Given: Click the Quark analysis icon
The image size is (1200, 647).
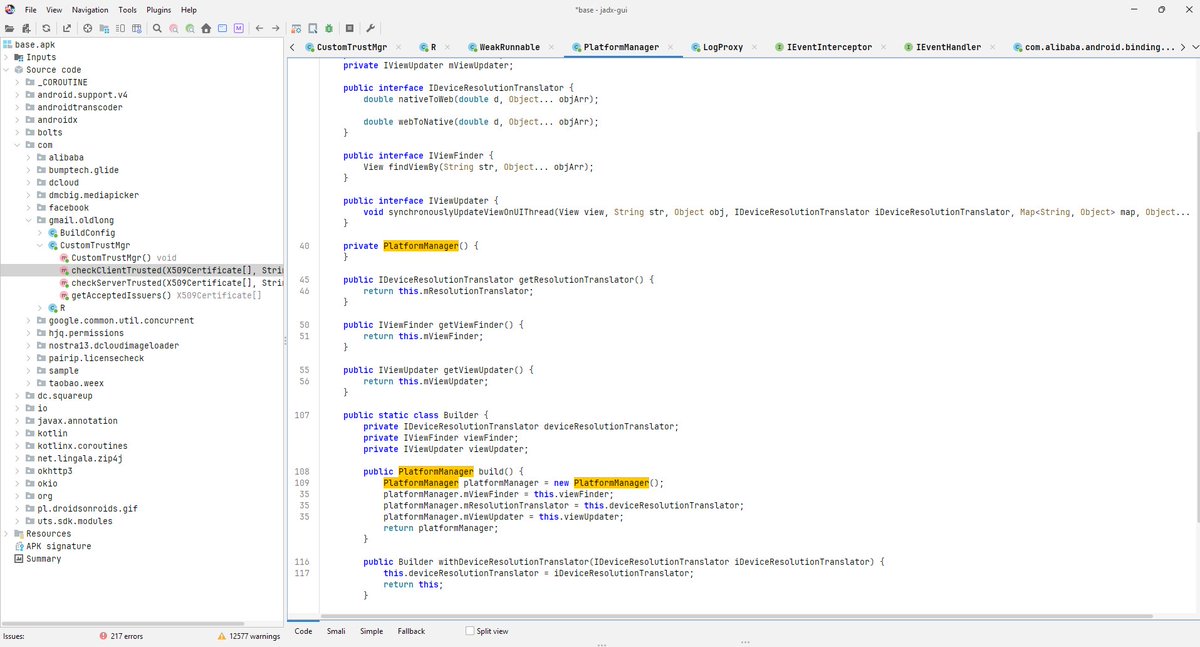Looking at the screenshot, I should click(x=312, y=28).
